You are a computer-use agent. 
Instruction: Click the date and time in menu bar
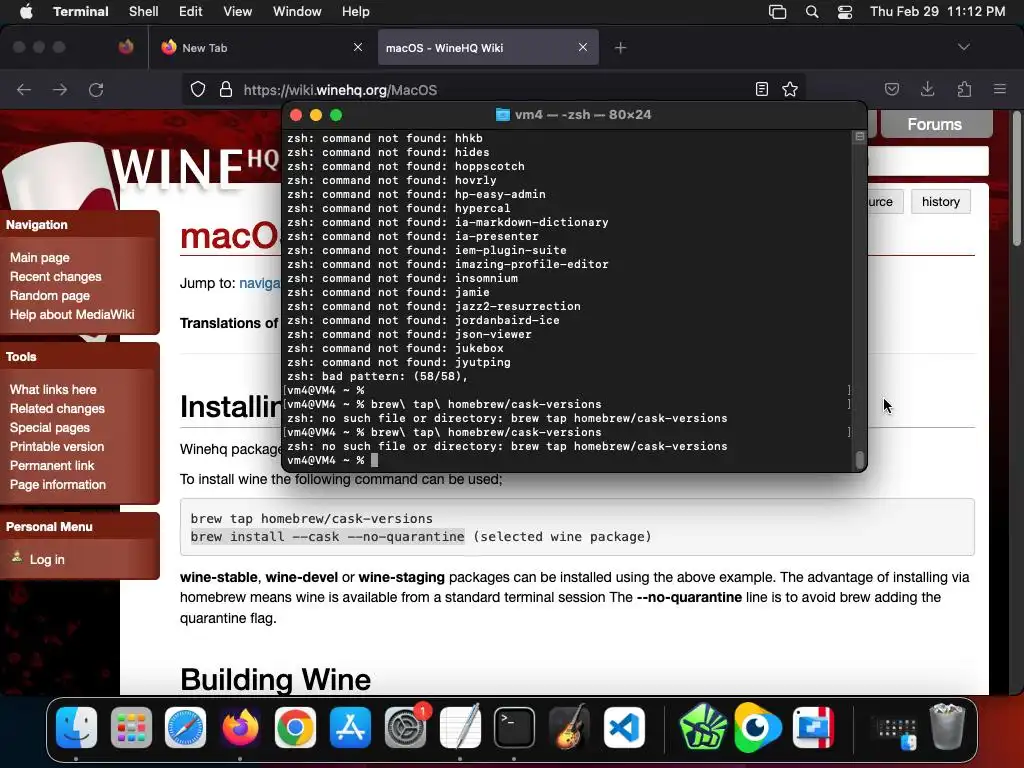(937, 12)
